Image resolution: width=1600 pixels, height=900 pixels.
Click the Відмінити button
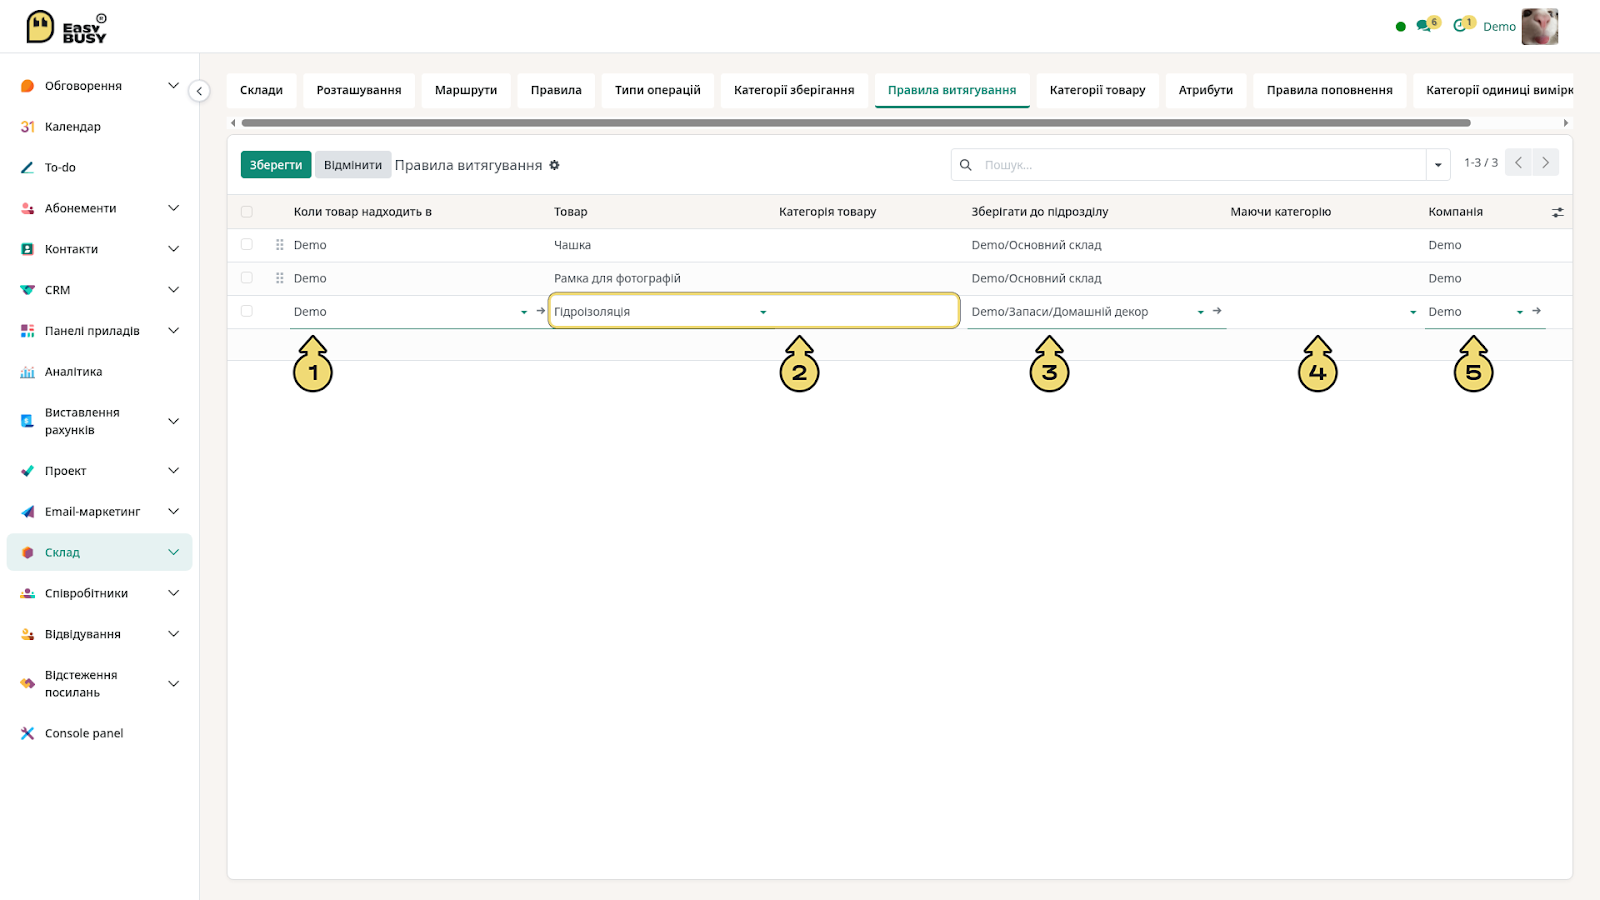[x=352, y=165]
